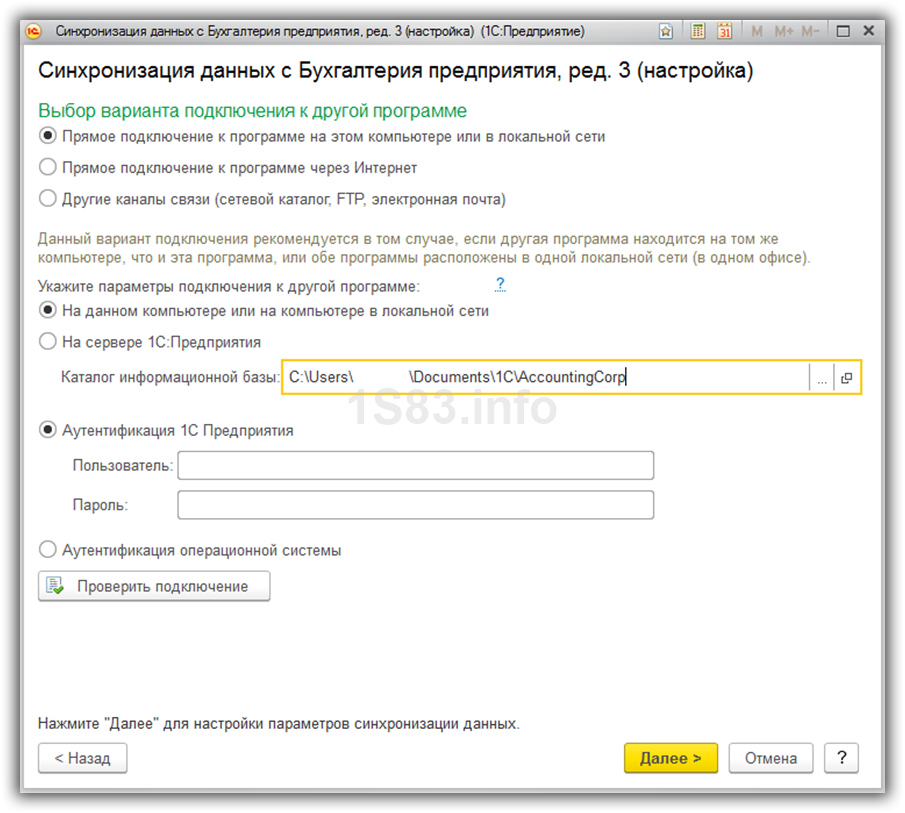Open the calendar icon in title bar
Viewport: 905px width, 813px height.
724,31
